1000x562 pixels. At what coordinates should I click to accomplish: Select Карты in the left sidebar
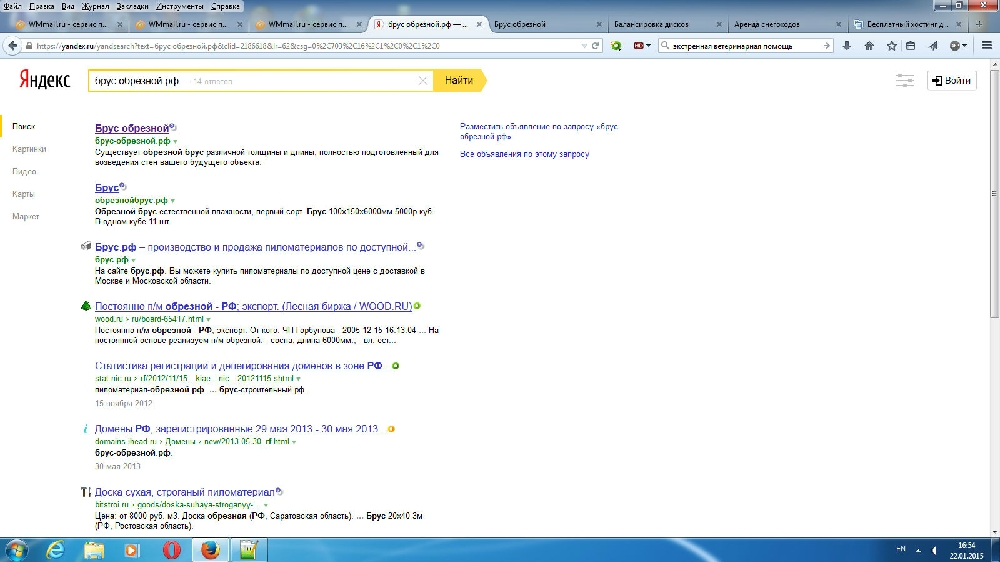[x=23, y=194]
